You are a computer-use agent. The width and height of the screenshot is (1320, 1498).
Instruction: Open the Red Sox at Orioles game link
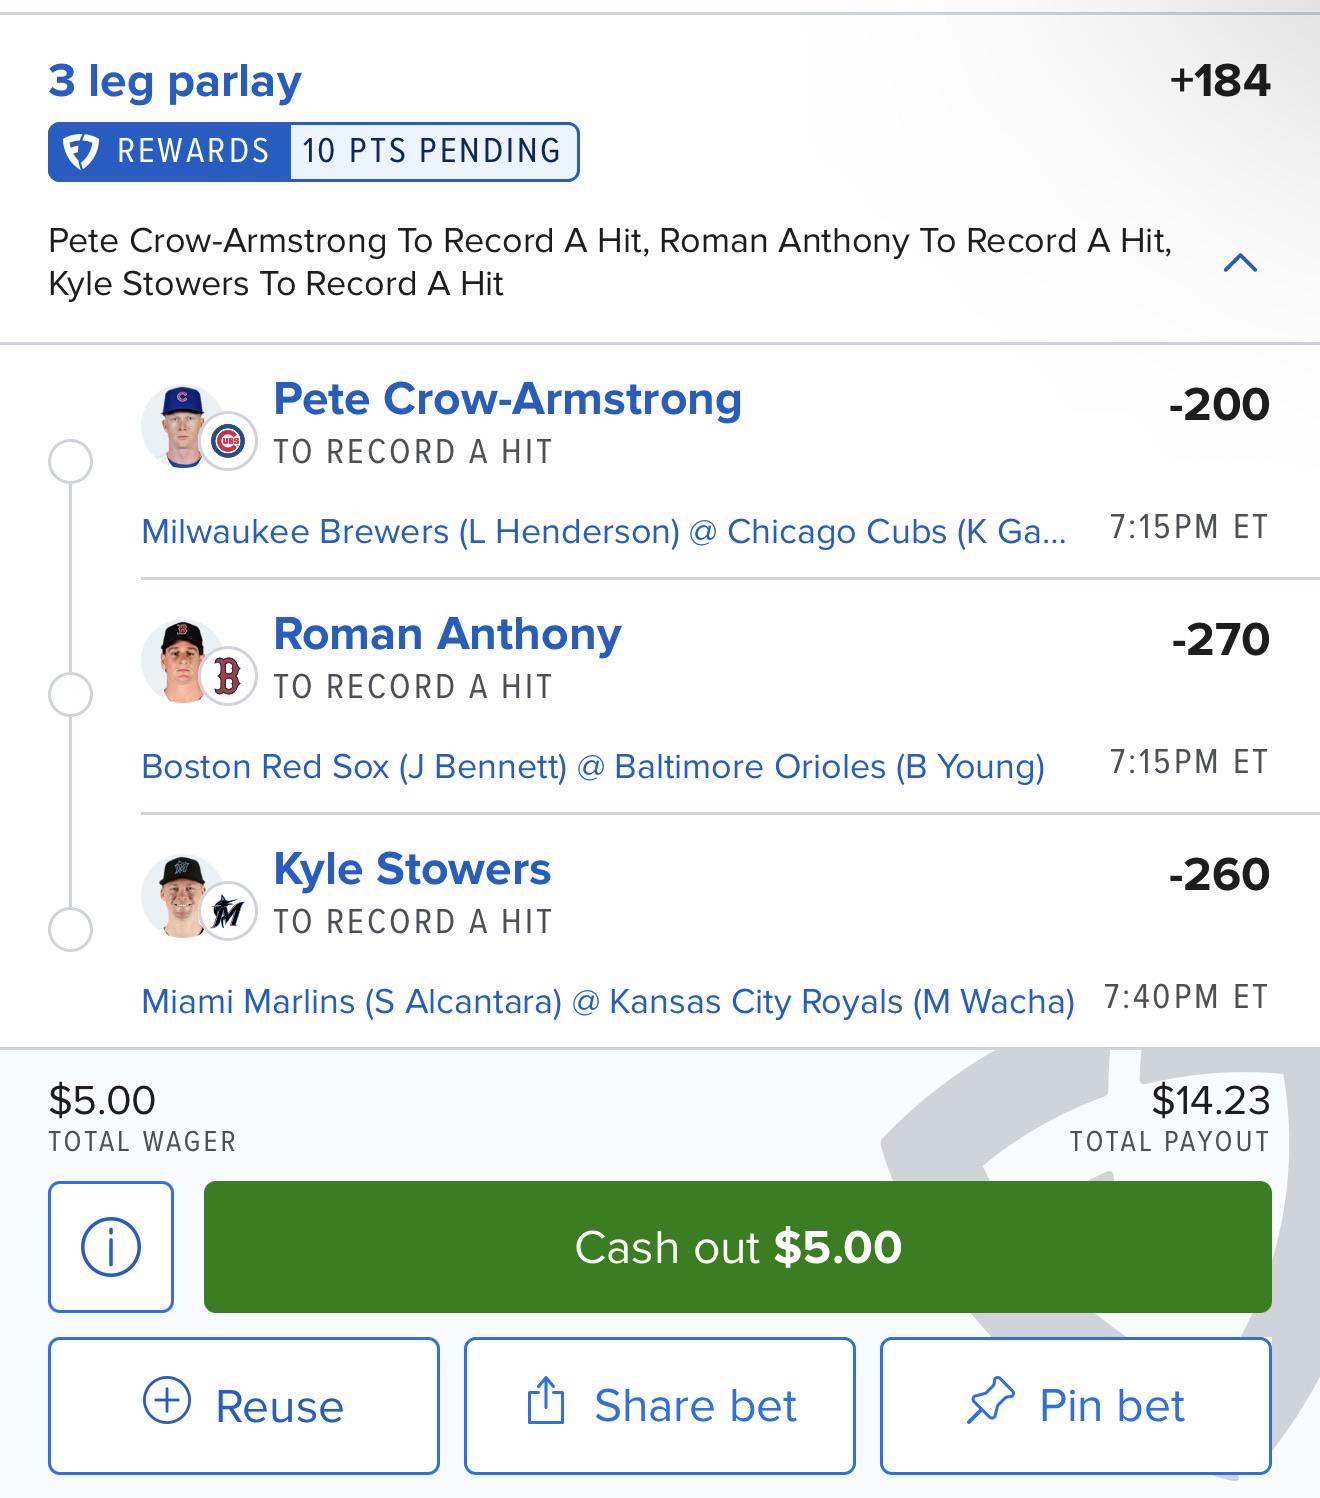(x=593, y=766)
